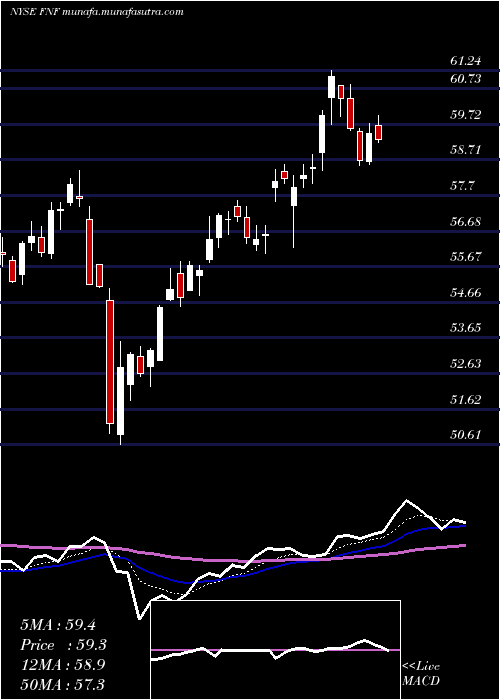Click the 56.68 price level label
The width and height of the screenshot is (500, 700).
465,221
